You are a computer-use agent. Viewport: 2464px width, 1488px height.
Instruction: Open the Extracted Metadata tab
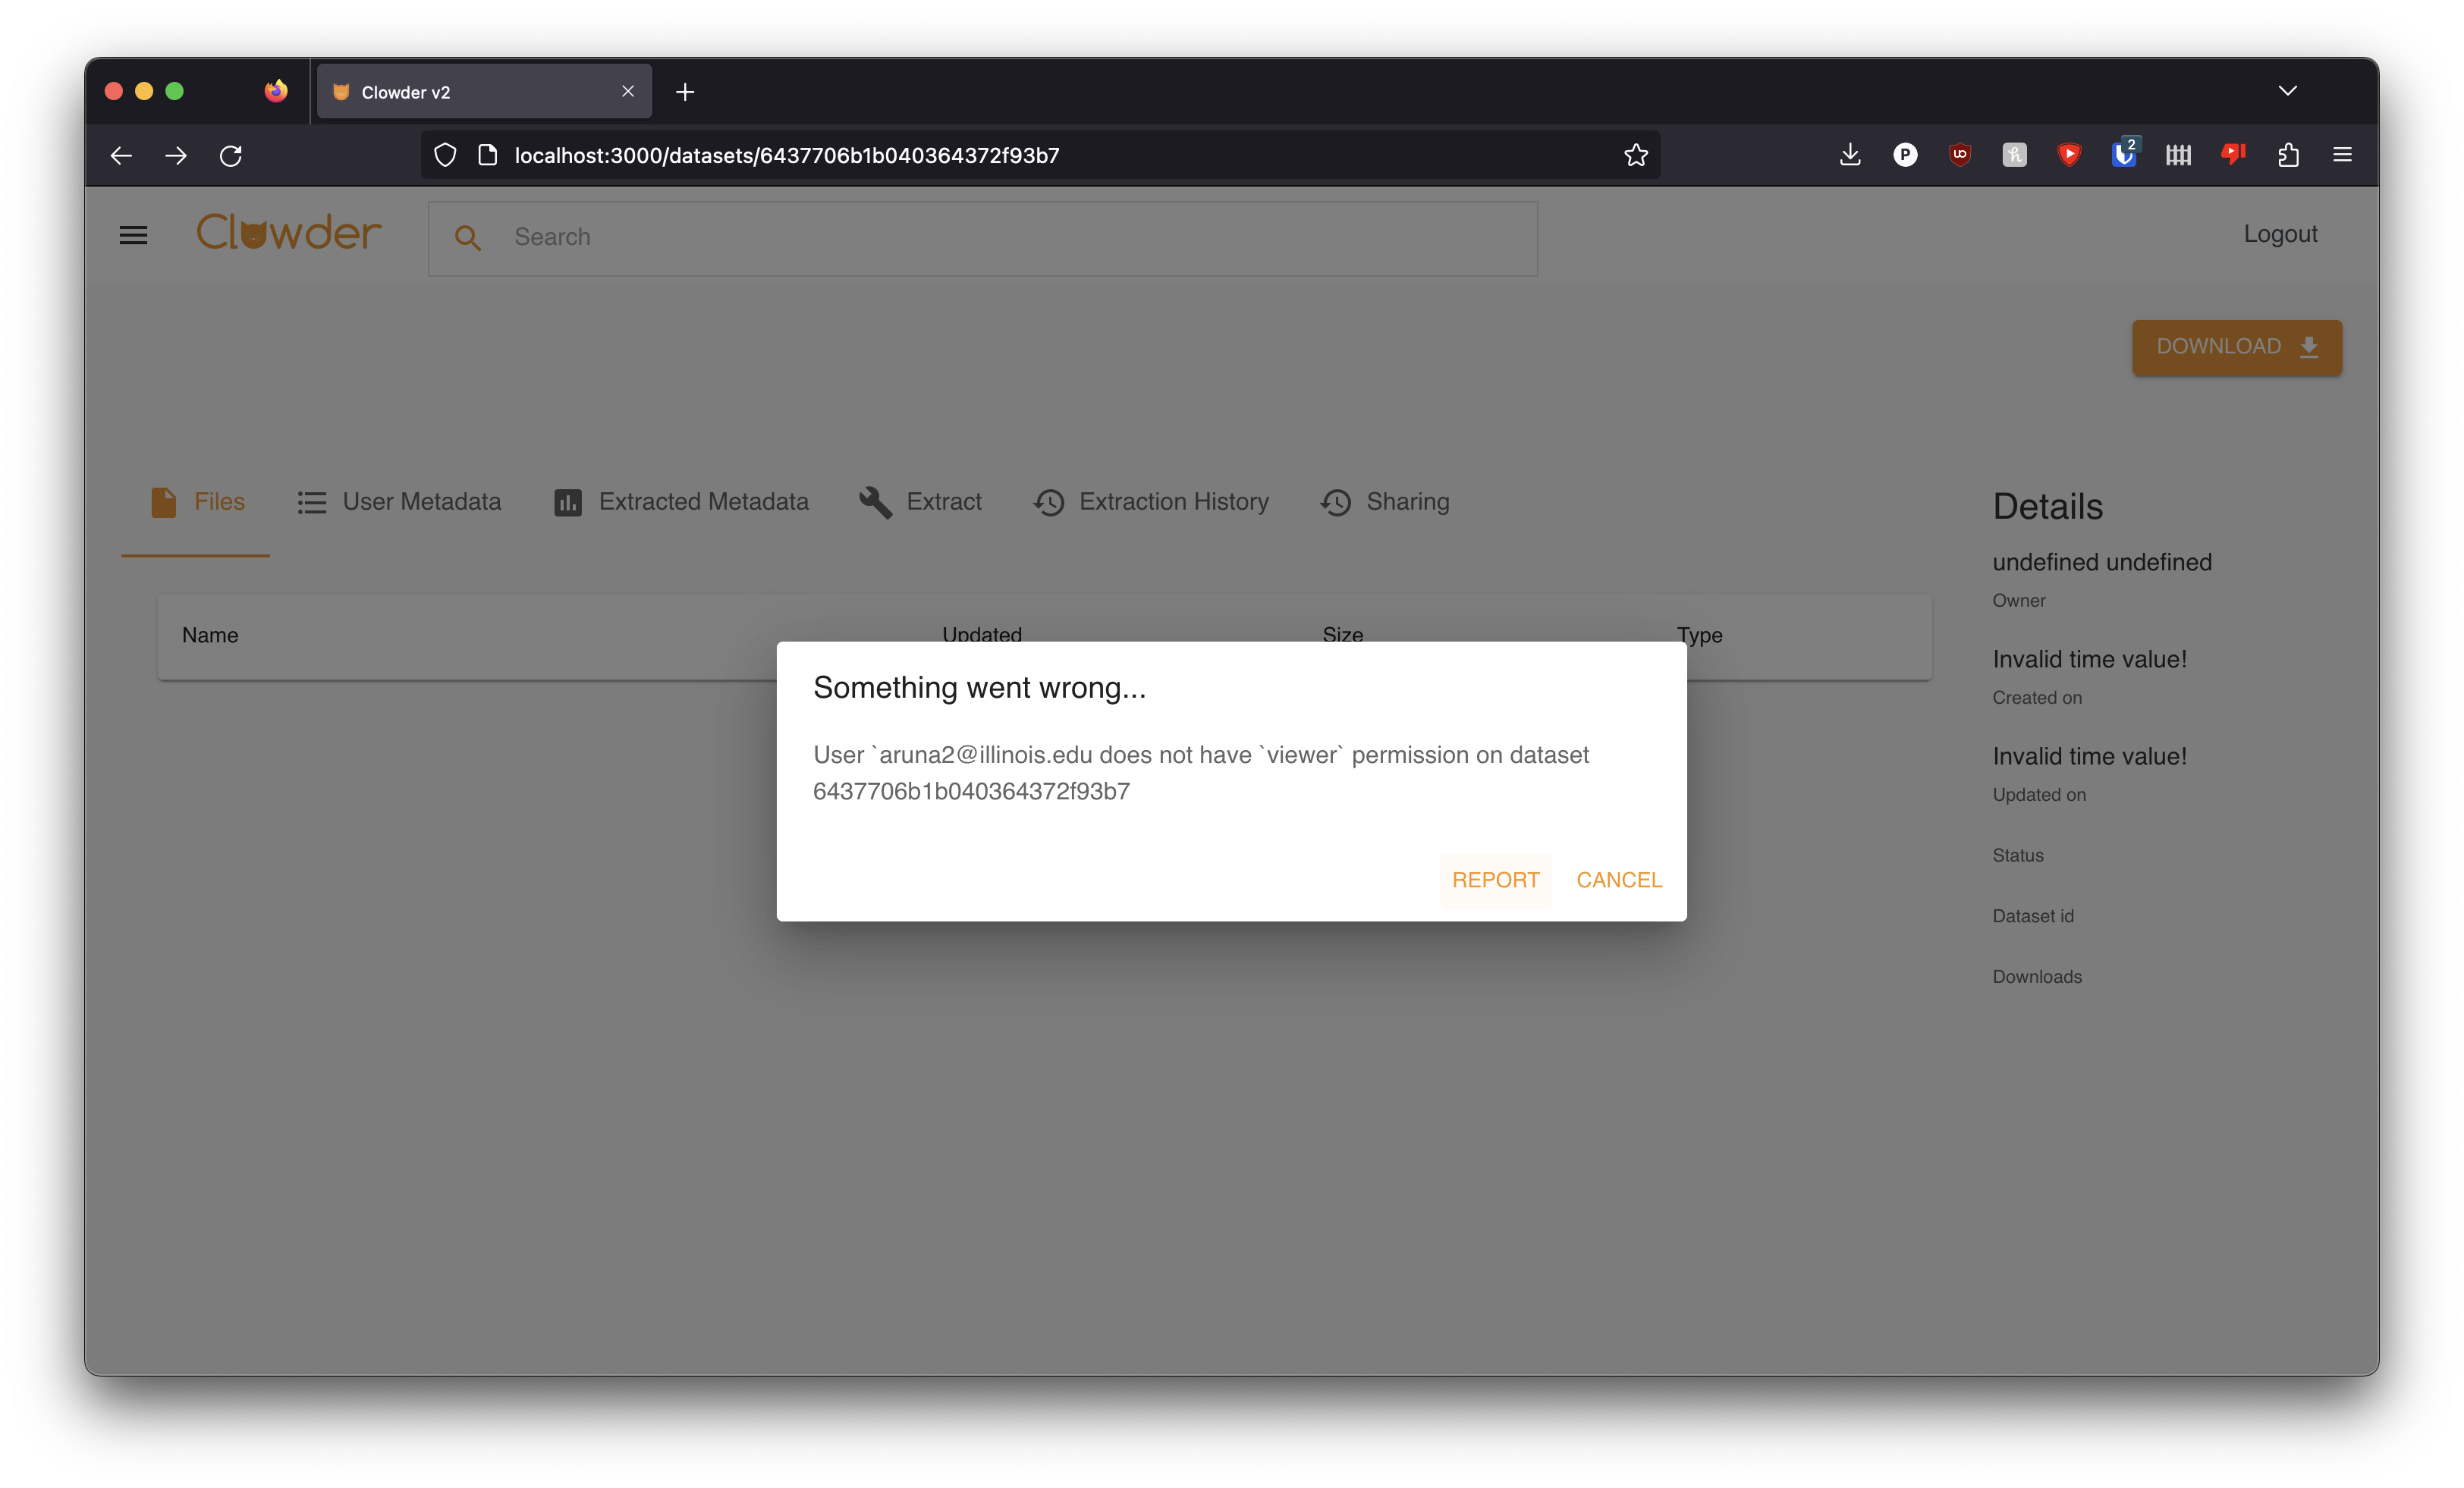pos(681,502)
